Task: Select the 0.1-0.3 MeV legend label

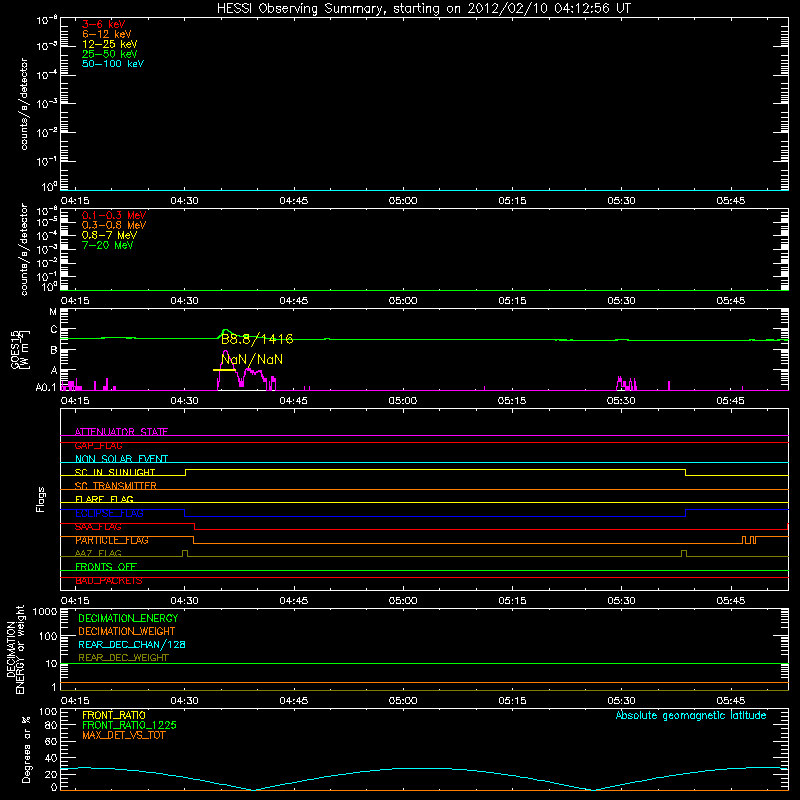Action: (x=114, y=215)
